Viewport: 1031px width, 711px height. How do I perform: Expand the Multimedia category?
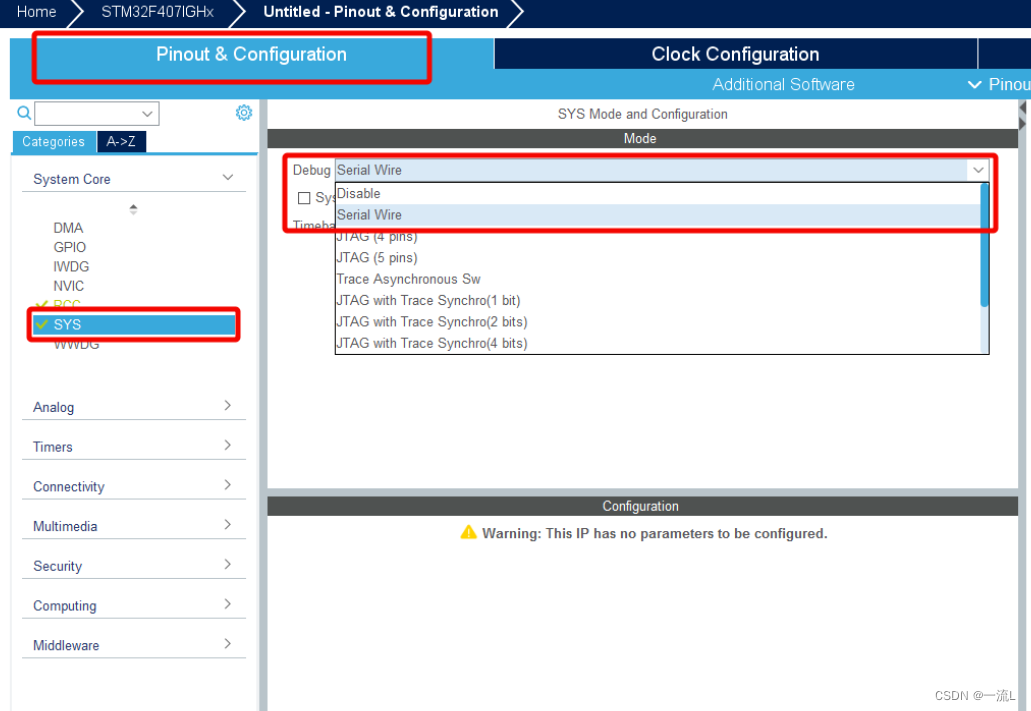coord(228,524)
